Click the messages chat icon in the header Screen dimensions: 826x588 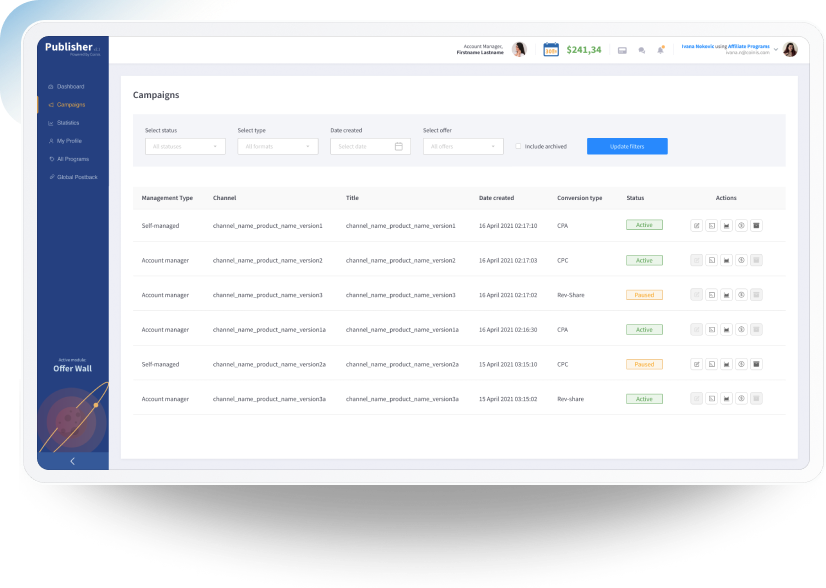(641, 50)
